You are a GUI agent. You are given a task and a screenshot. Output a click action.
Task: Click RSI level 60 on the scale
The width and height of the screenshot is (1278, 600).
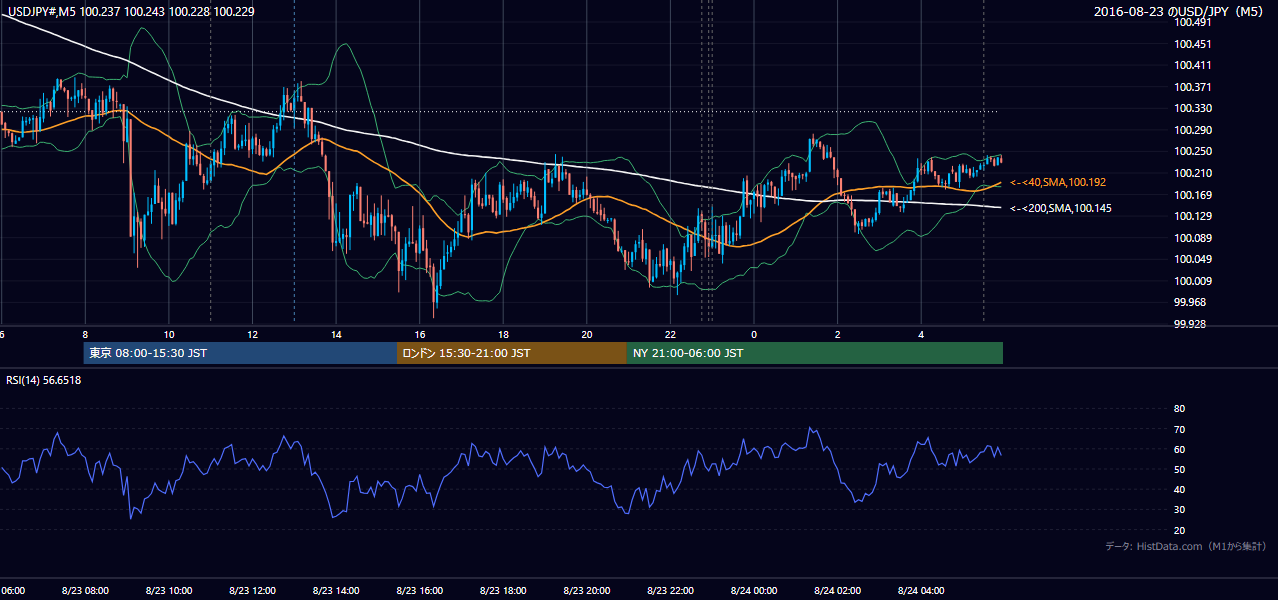[1179, 449]
